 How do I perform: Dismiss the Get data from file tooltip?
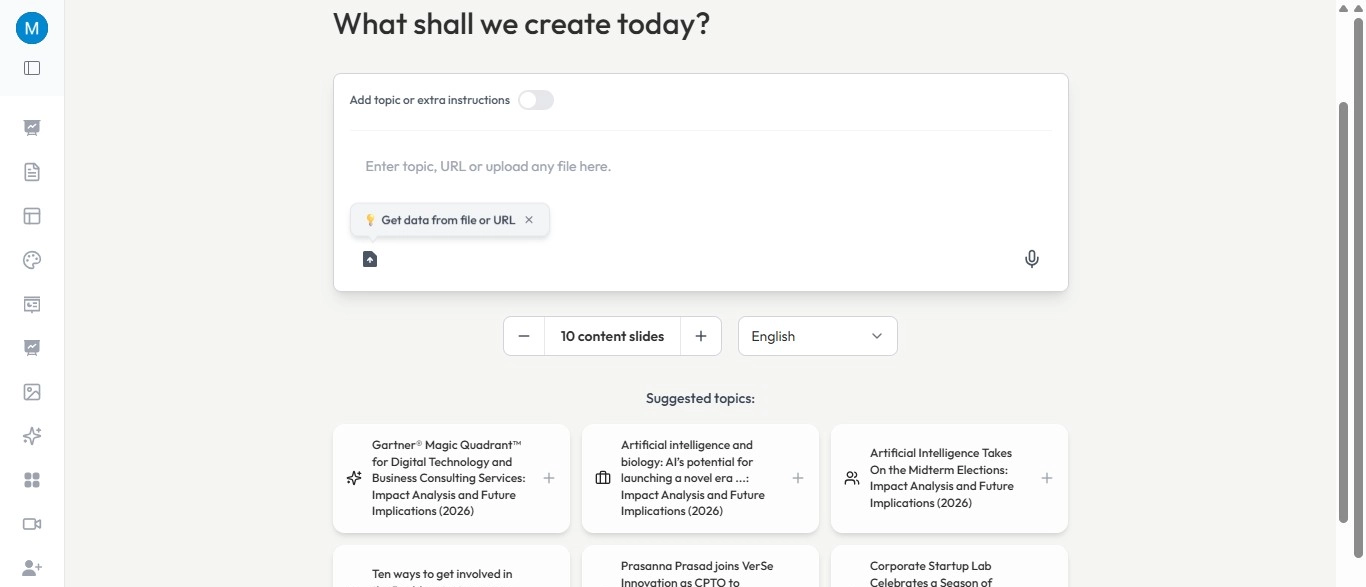pyautogui.click(x=529, y=220)
